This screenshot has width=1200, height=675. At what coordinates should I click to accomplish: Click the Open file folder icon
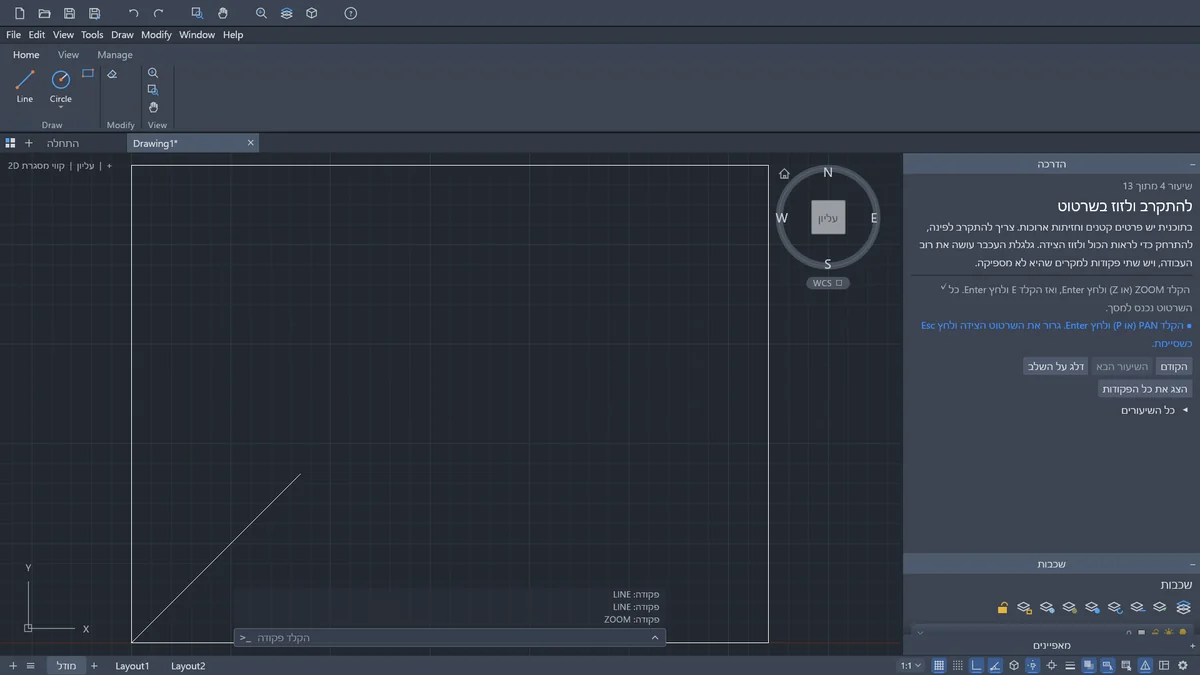44,13
